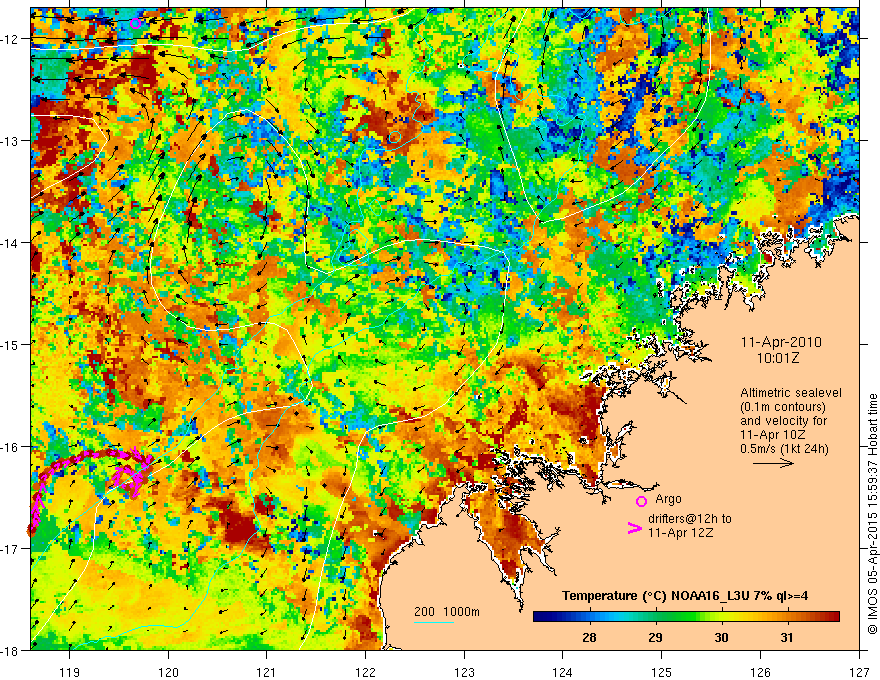Click the longitude axis label '125'
Viewport: 880px width, 680px height.
coord(662,672)
